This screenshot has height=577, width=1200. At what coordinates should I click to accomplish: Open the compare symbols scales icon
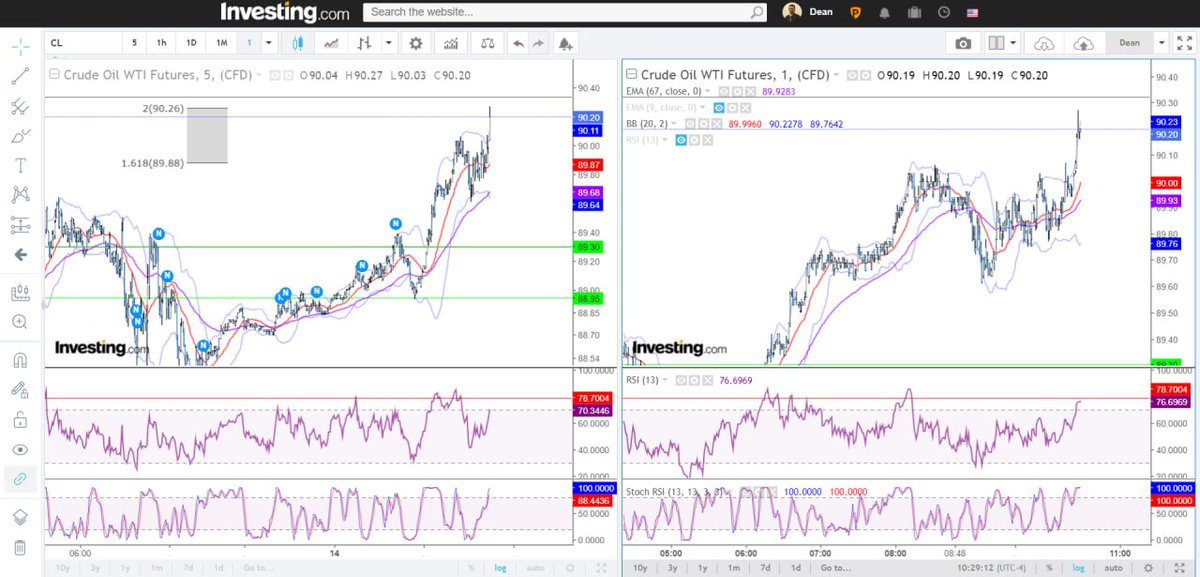486,44
